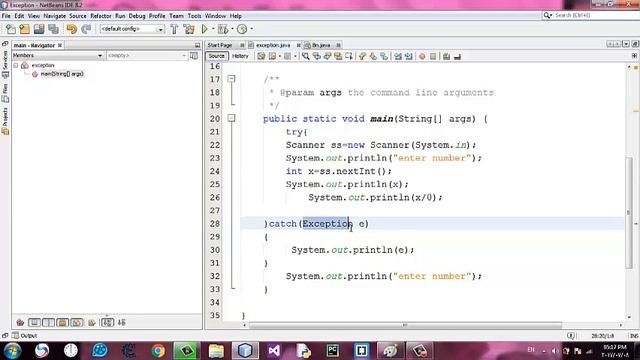
Task: Close the main - Navigator tab
Action: 60,45
